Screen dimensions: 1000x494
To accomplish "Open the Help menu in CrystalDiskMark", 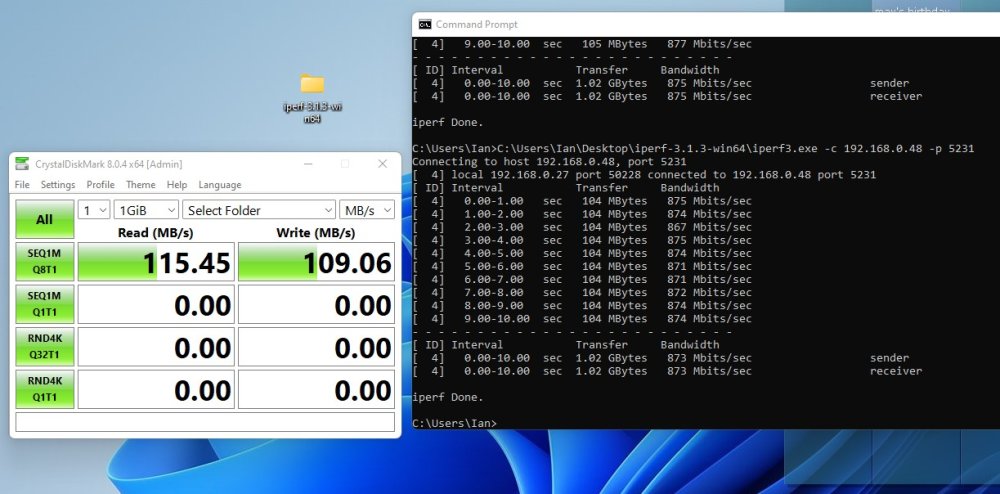I will pyautogui.click(x=177, y=185).
